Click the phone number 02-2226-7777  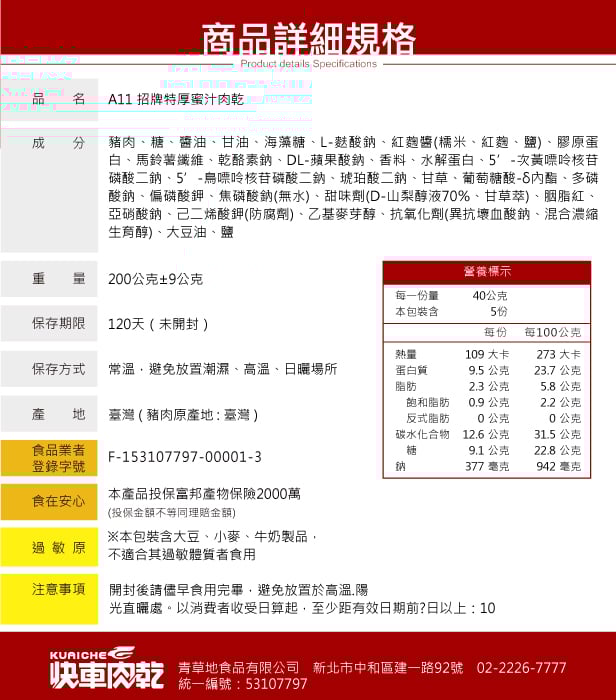[x=521, y=668]
